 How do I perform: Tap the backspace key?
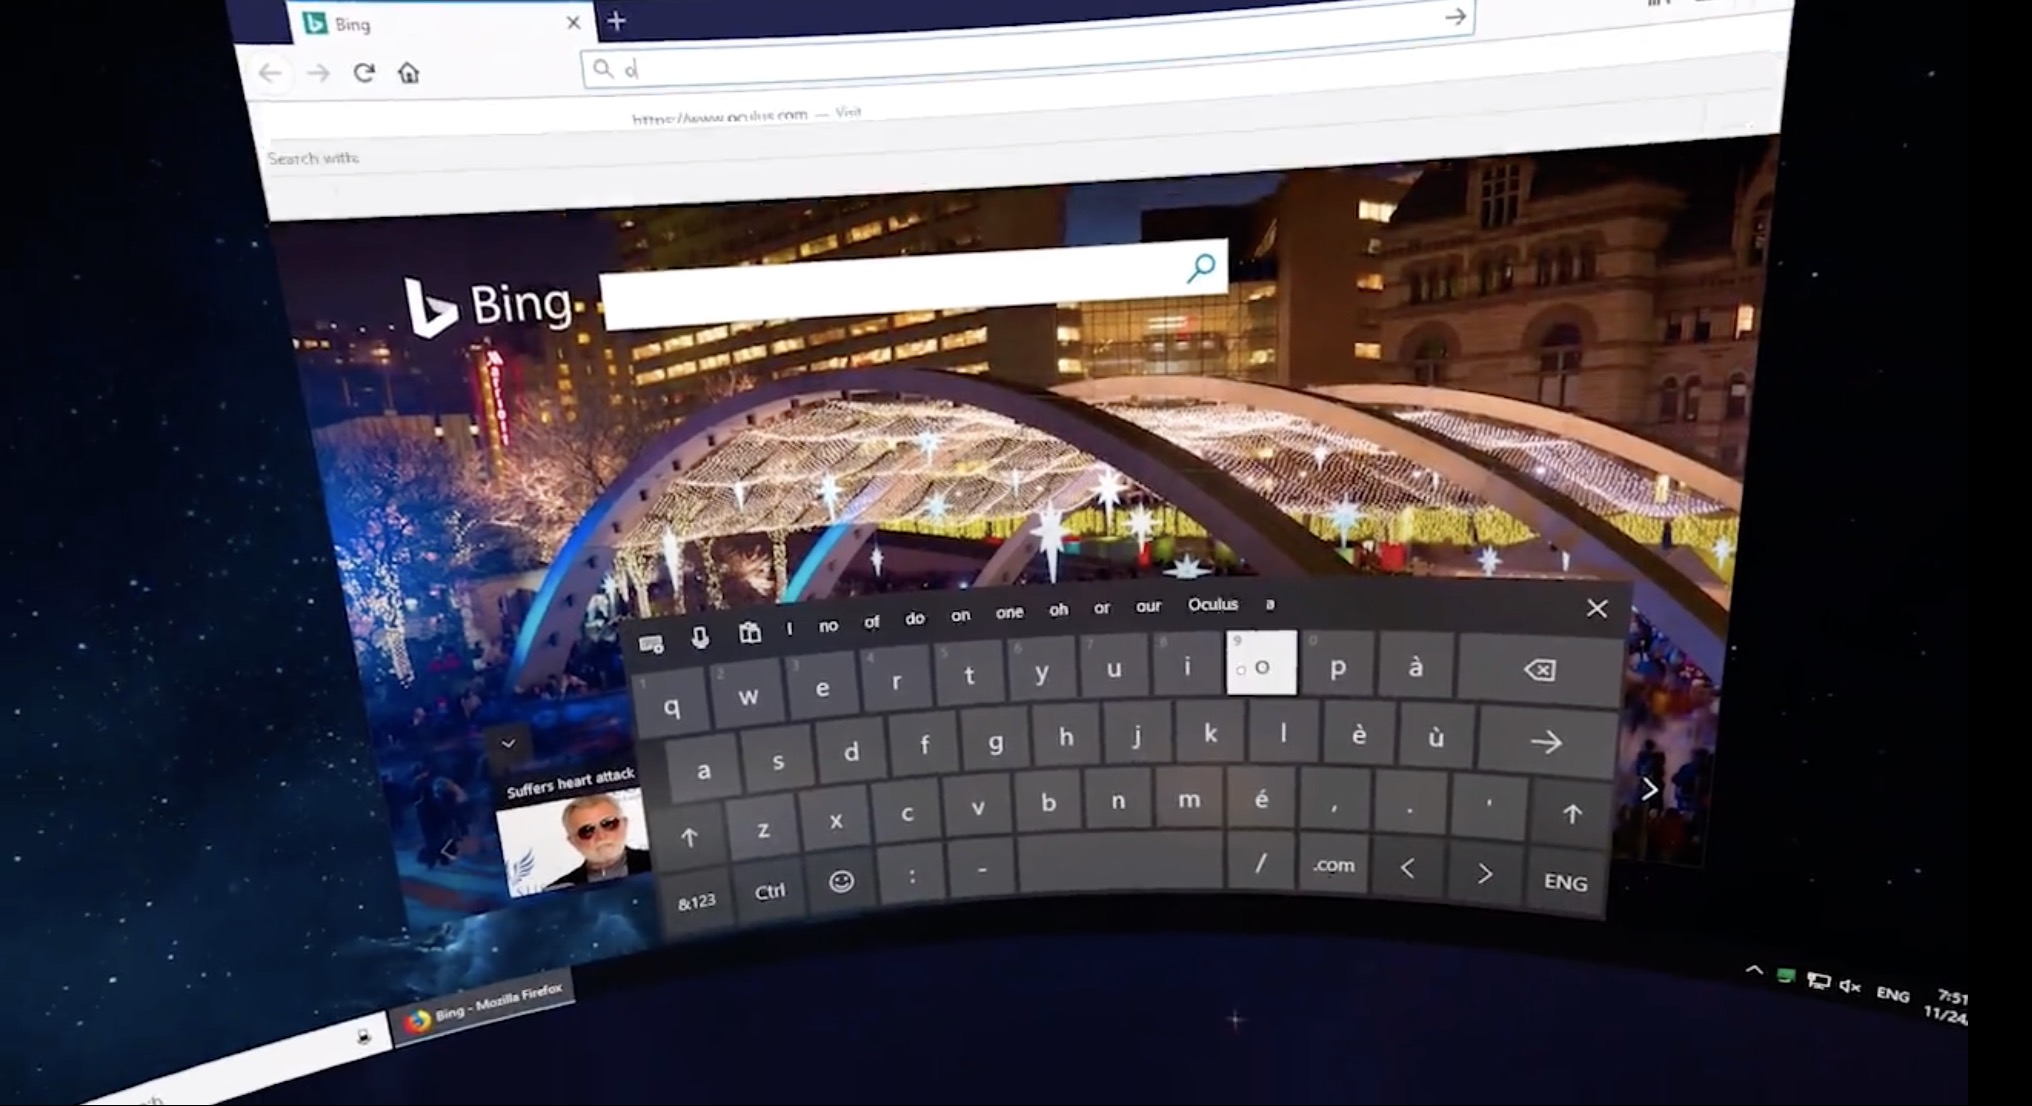click(x=1540, y=670)
